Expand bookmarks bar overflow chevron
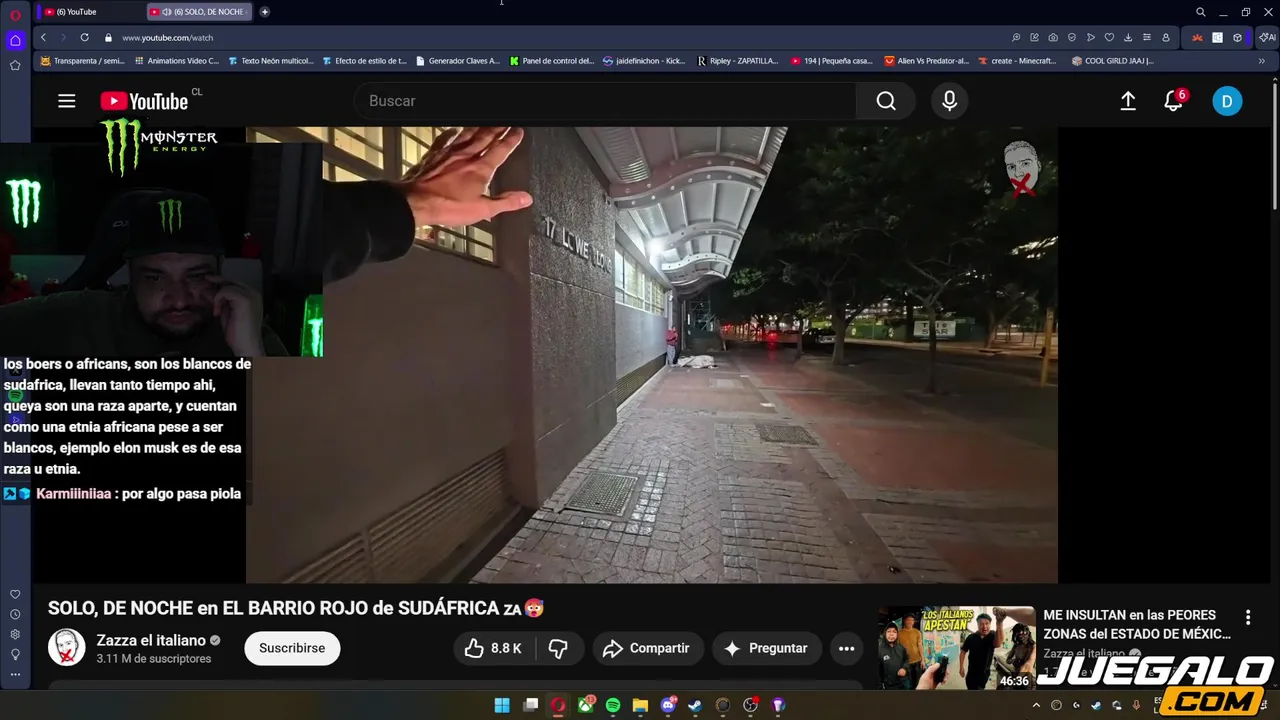This screenshot has height=720, width=1280. (1262, 61)
